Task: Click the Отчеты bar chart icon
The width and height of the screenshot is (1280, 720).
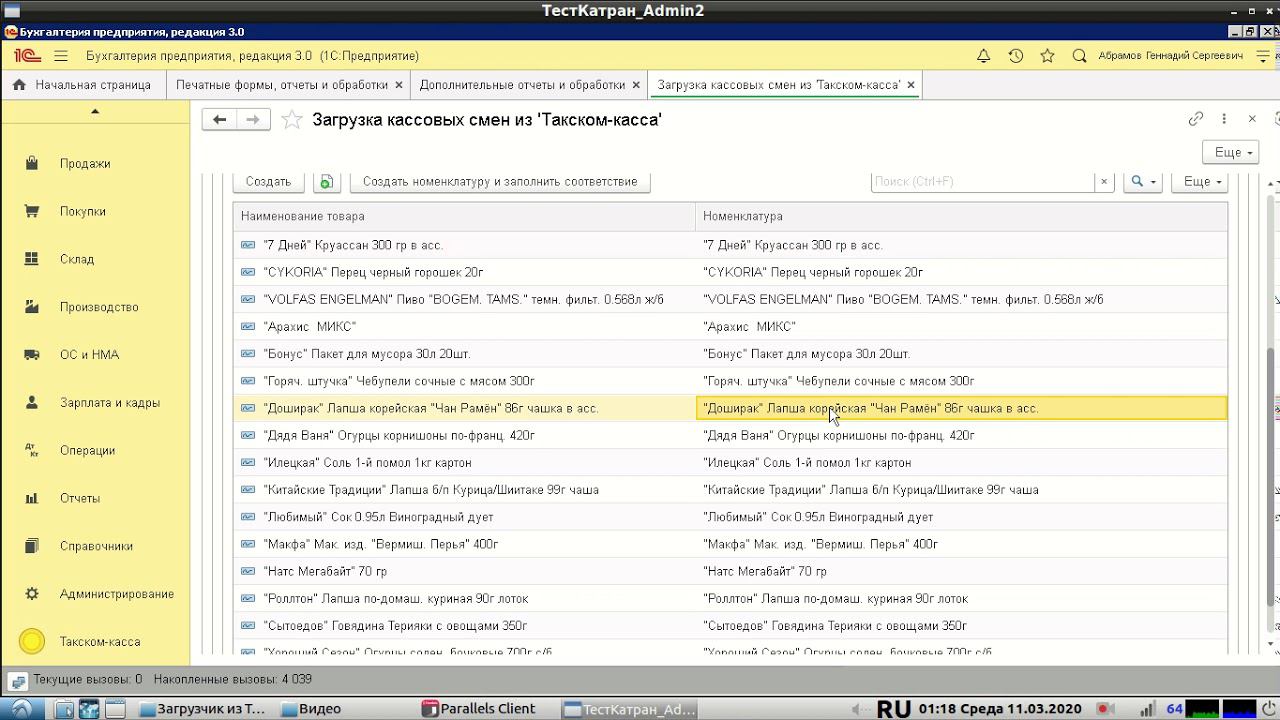Action: (31, 498)
